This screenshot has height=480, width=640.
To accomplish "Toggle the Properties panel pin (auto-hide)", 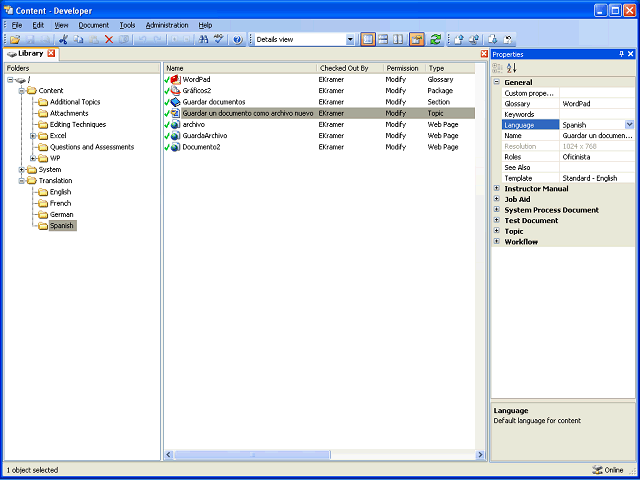I will coord(622,54).
